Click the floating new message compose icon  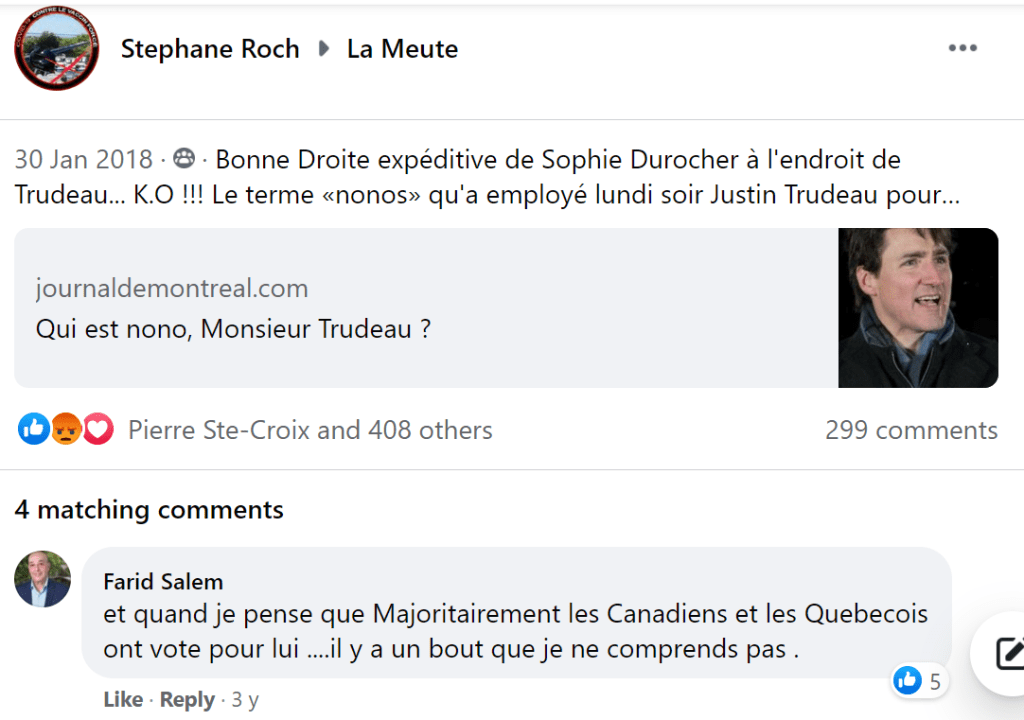coord(1008,653)
